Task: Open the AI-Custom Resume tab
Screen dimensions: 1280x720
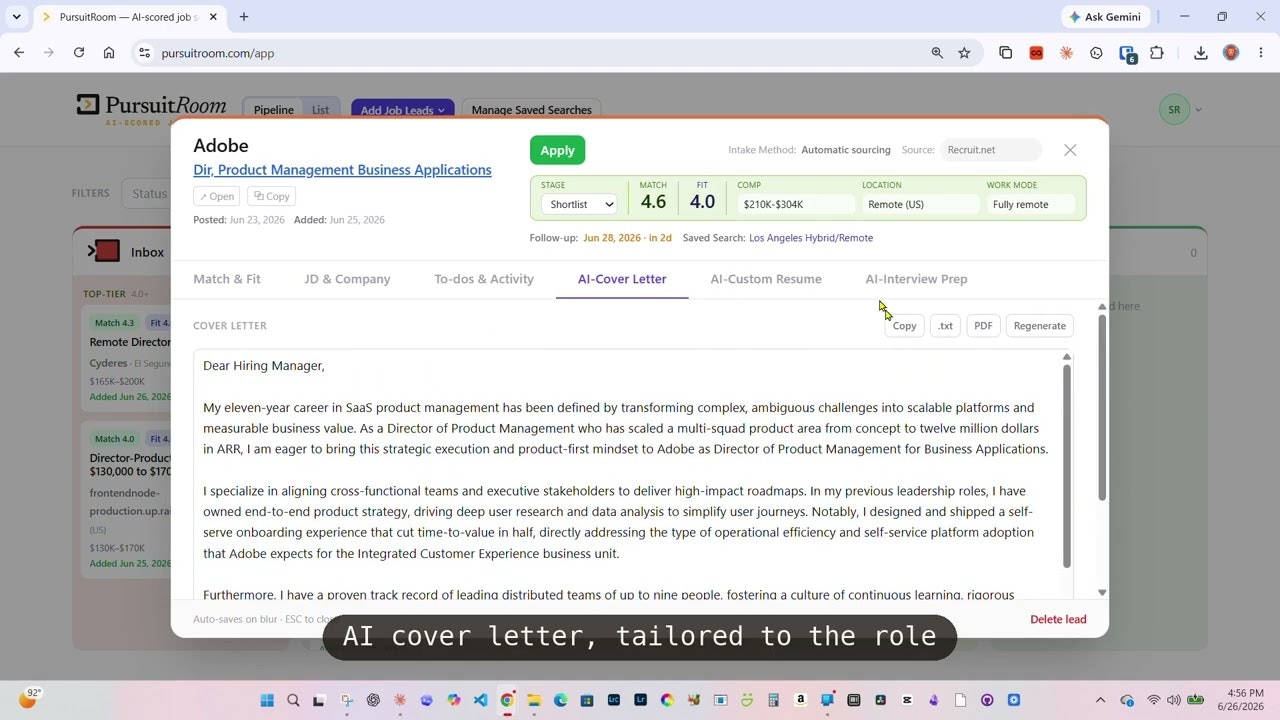Action: pyautogui.click(x=766, y=279)
